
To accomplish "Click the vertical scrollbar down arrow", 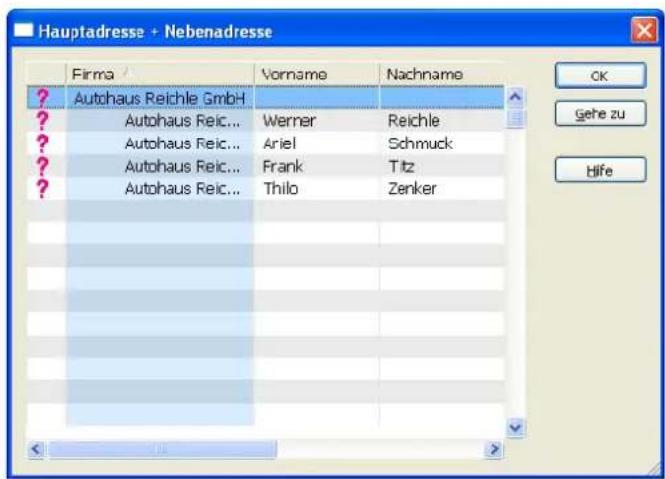I will point(515,428).
